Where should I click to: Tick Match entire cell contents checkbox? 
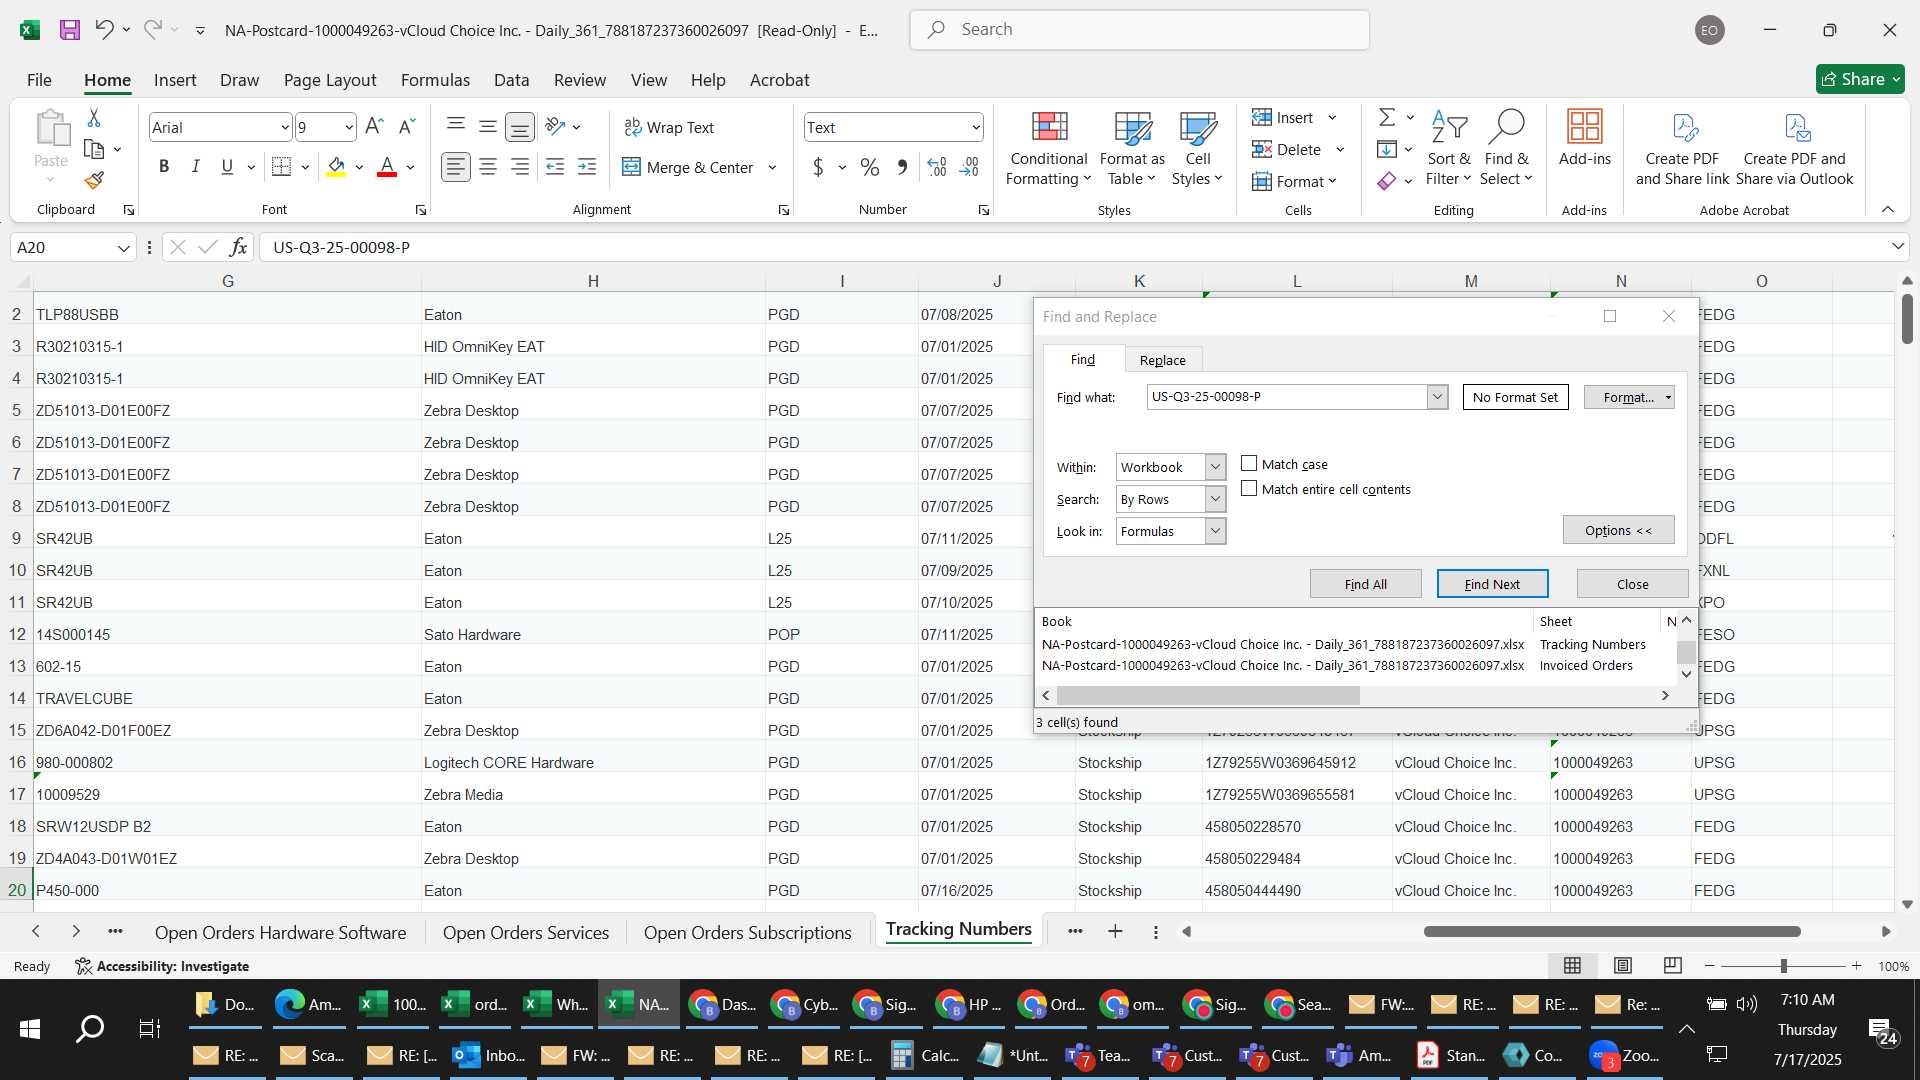1249,488
